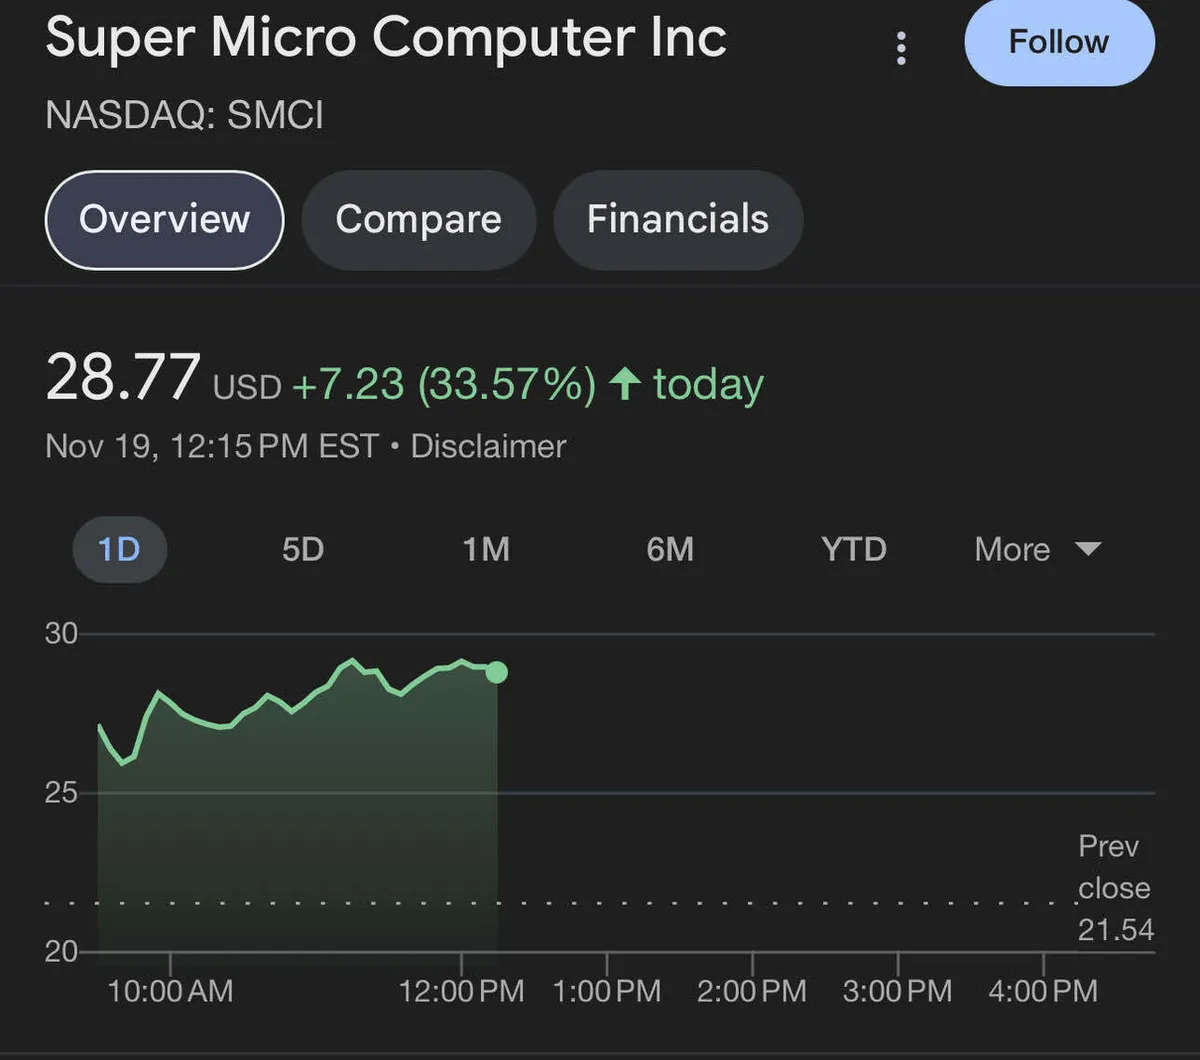The height and width of the screenshot is (1060, 1200).
Task: Switch chart to 5D range
Action: 303,549
